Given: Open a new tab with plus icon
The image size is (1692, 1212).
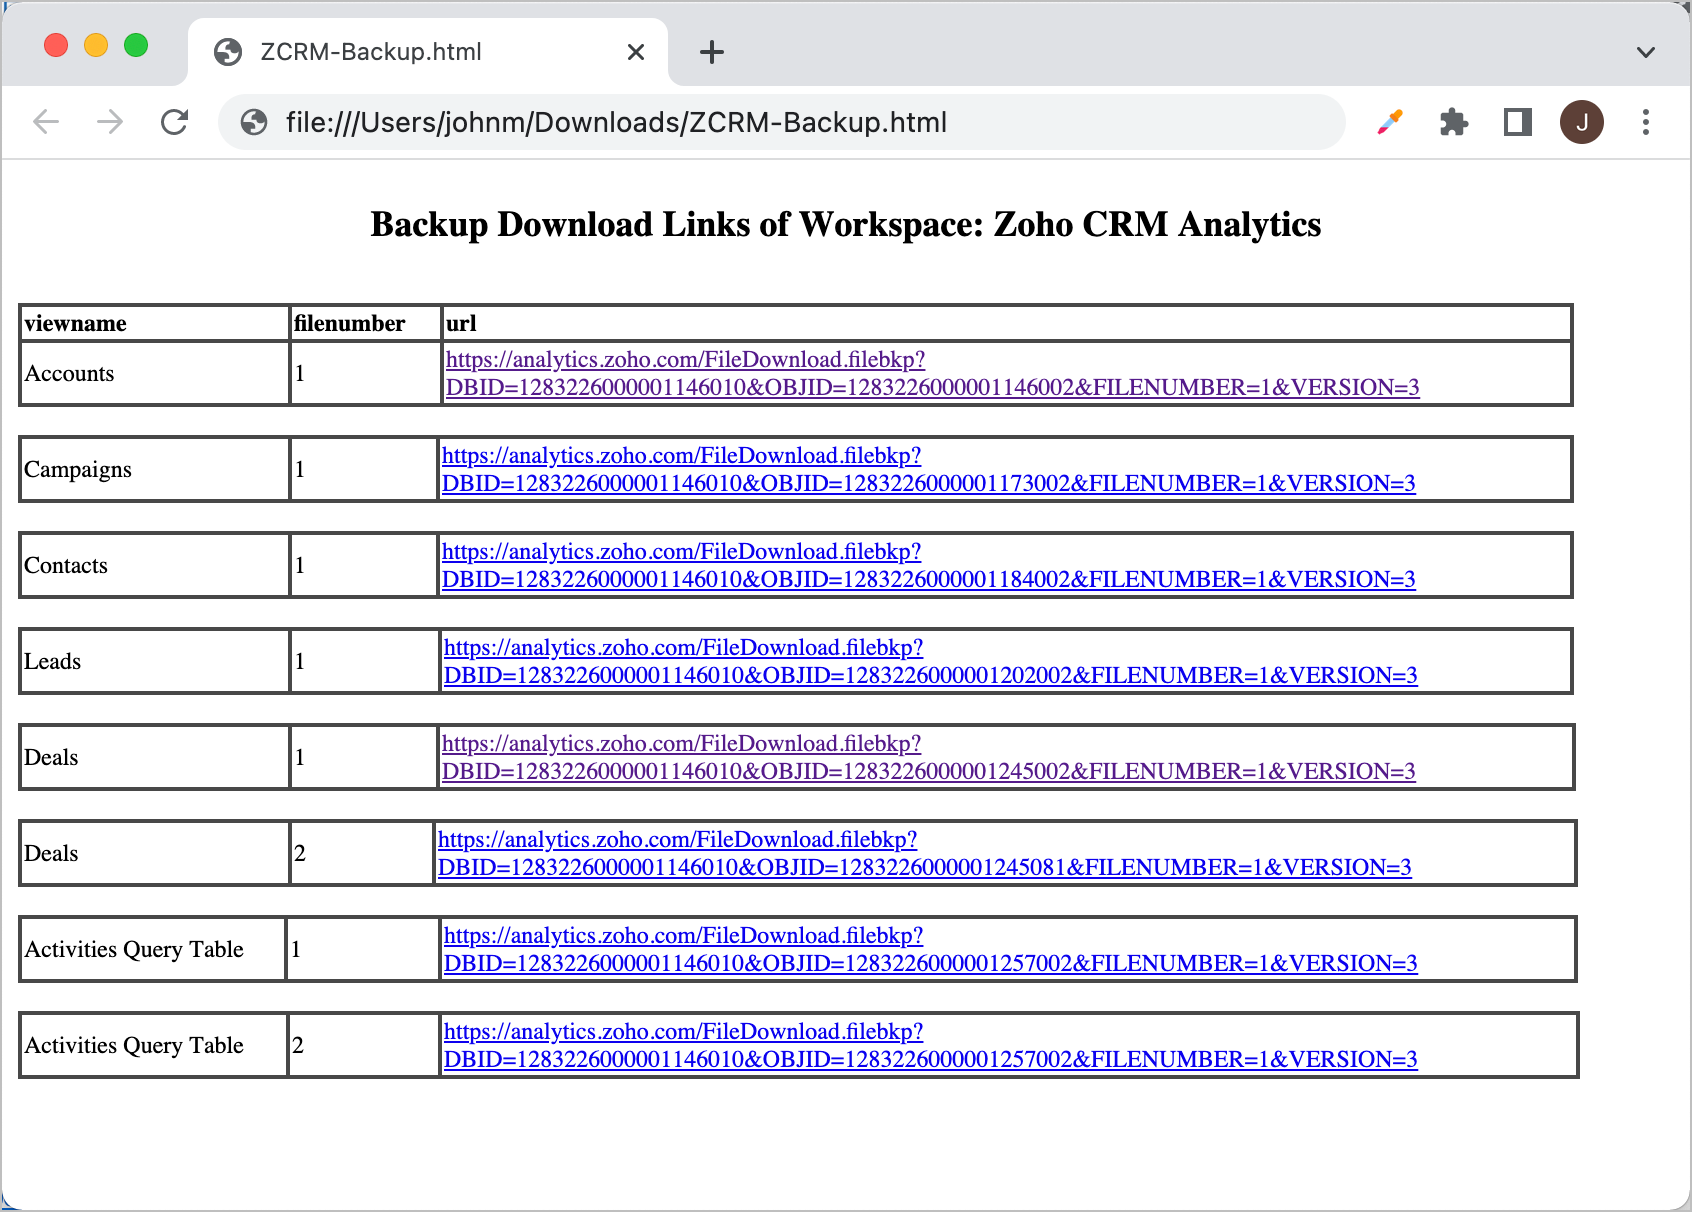Looking at the screenshot, I should 712,52.
